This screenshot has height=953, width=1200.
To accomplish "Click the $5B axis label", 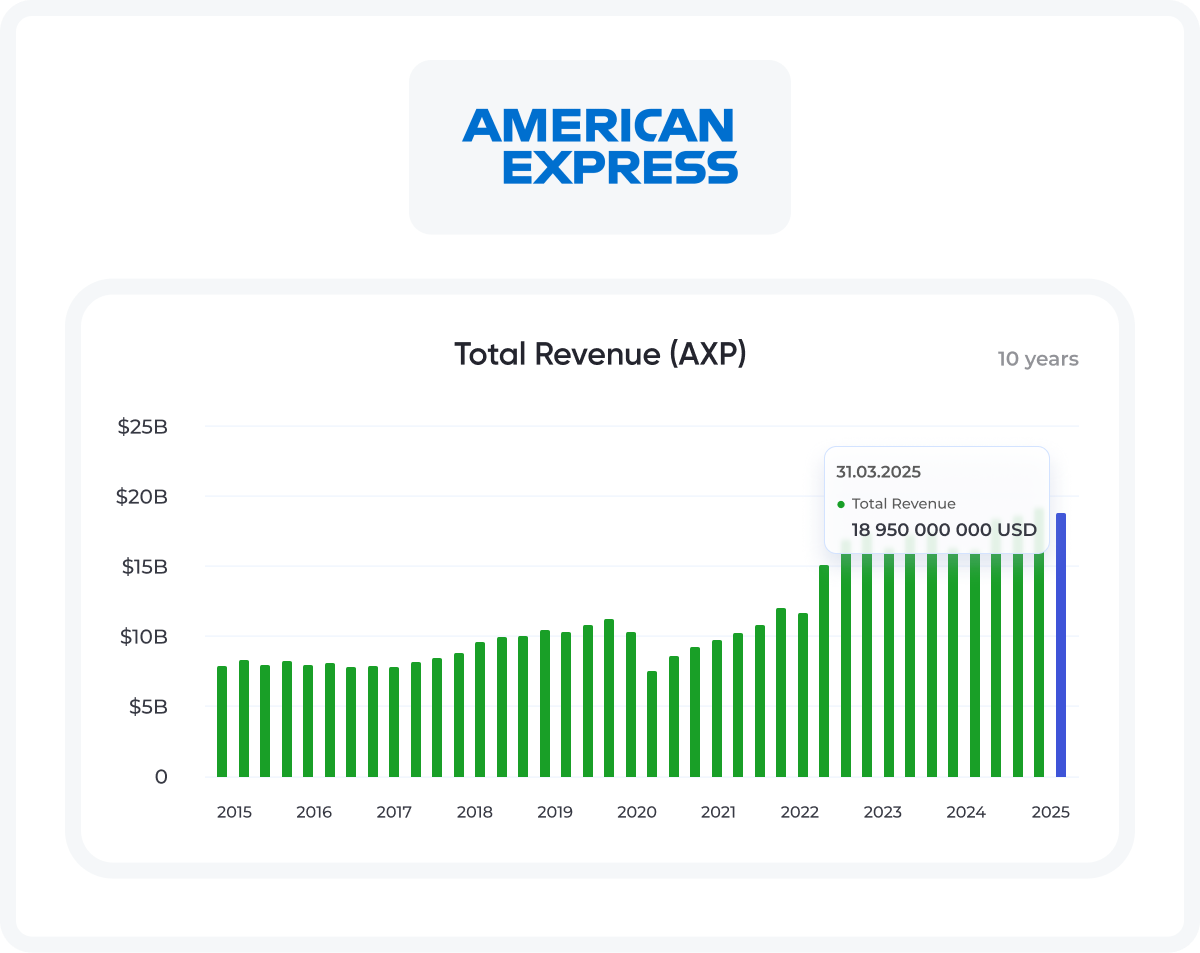I will 147,707.
